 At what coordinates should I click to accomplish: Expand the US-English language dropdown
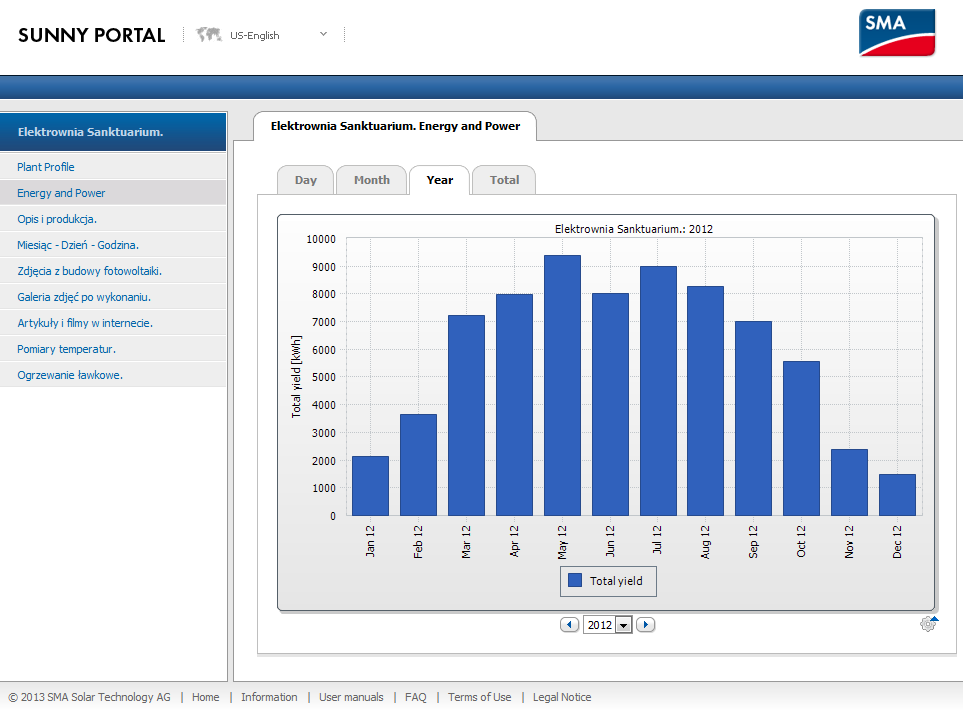pyautogui.click(x=323, y=34)
